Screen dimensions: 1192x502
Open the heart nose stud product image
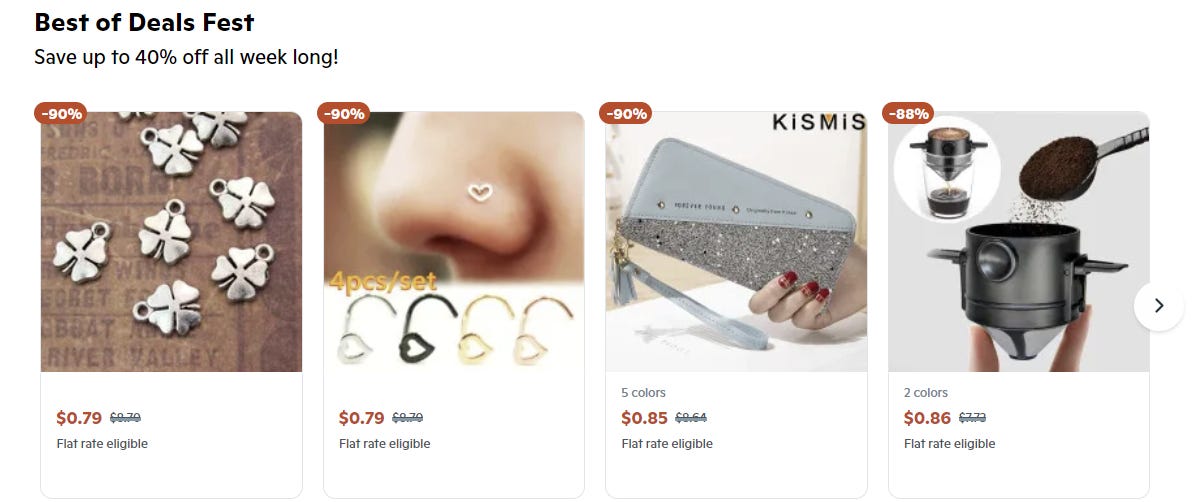click(454, 242)
